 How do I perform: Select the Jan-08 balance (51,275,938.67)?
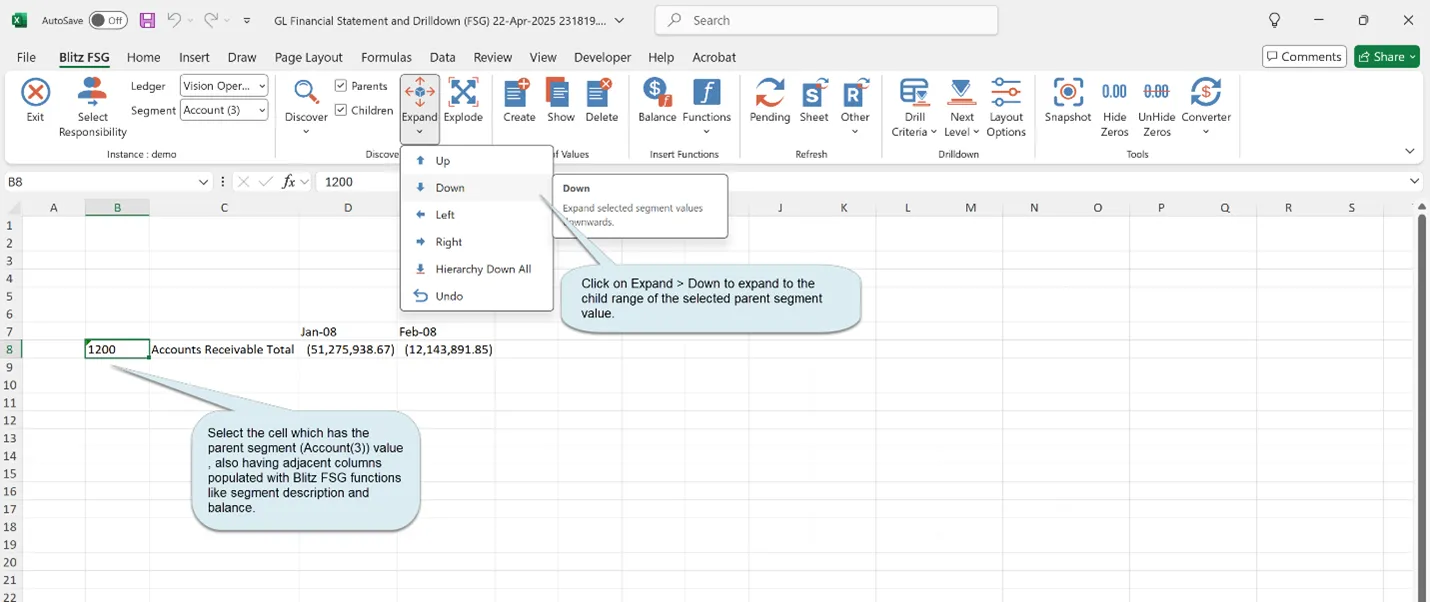[x=348, y=349]
